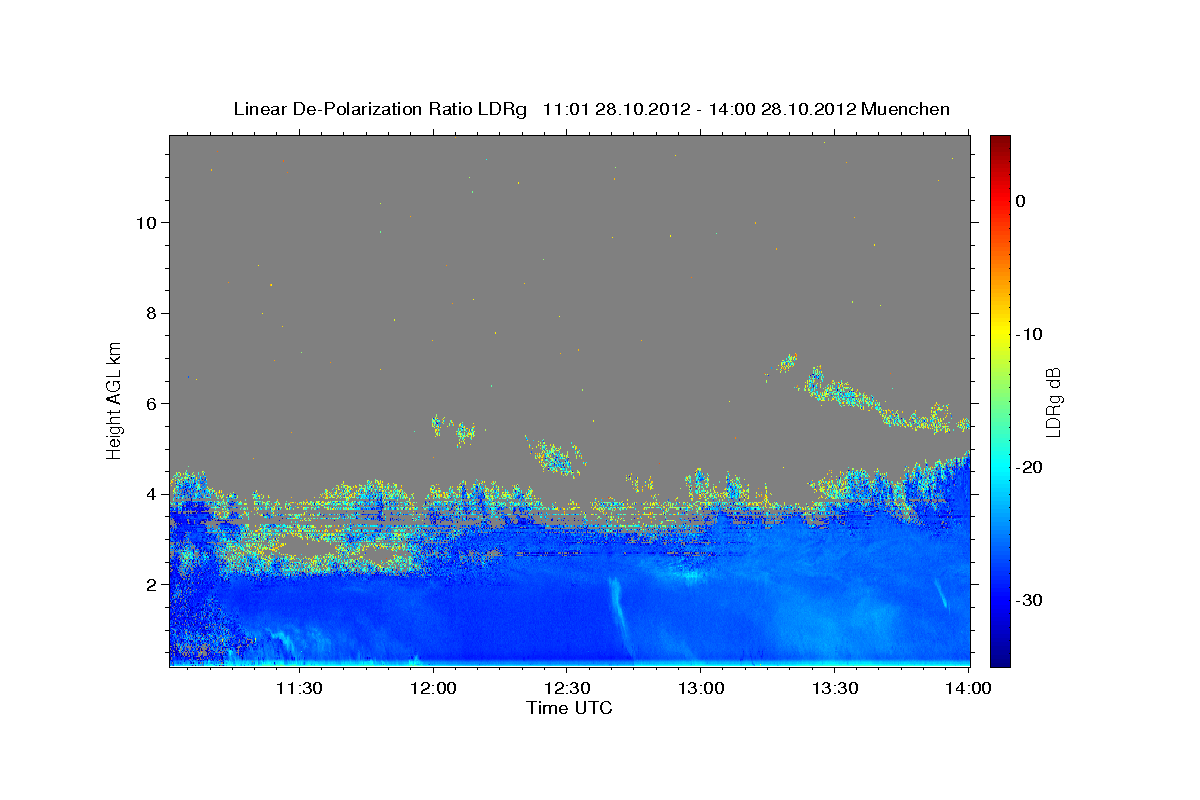The width and height of the screenshot is (1200, 800).
Task: Click the 'LDRg dB' colorbar label
Action: [1052, 402]
